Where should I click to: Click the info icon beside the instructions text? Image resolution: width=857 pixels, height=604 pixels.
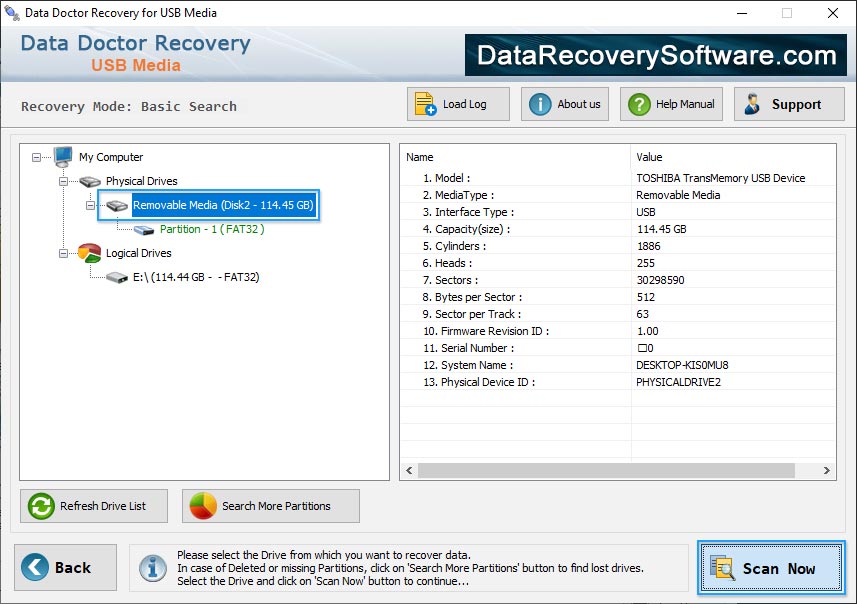coord(152,568)
